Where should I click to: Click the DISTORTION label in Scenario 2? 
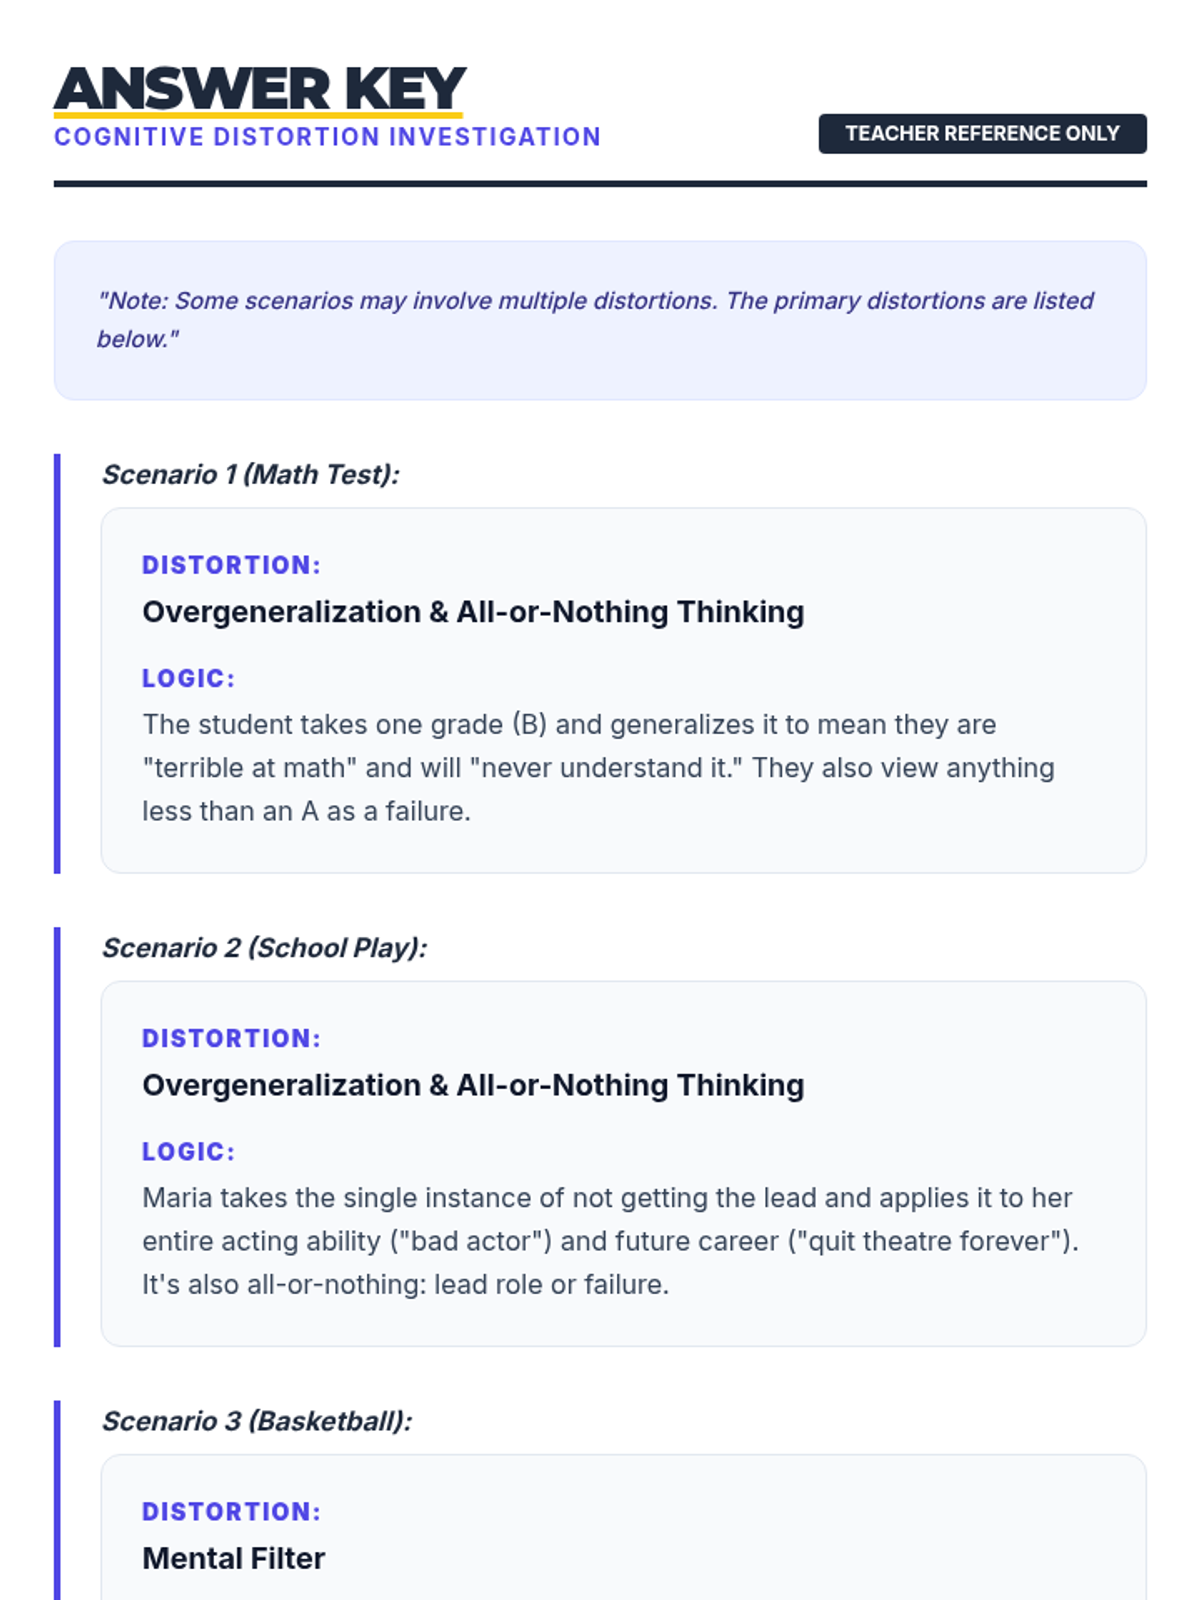231,1038
